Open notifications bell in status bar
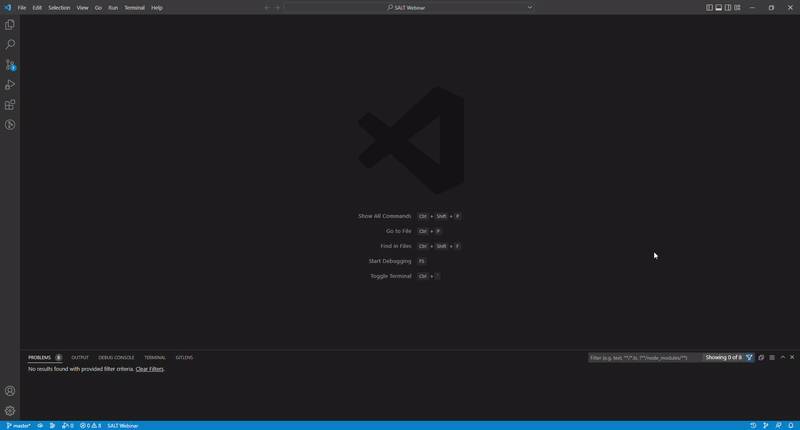 point(791,425)
